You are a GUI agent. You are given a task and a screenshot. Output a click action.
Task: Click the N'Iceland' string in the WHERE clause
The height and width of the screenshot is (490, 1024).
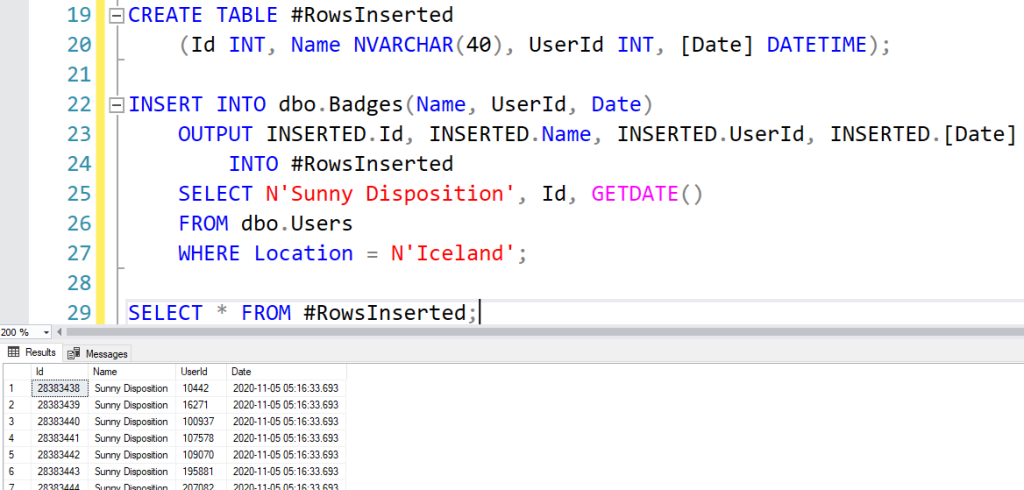458,253
